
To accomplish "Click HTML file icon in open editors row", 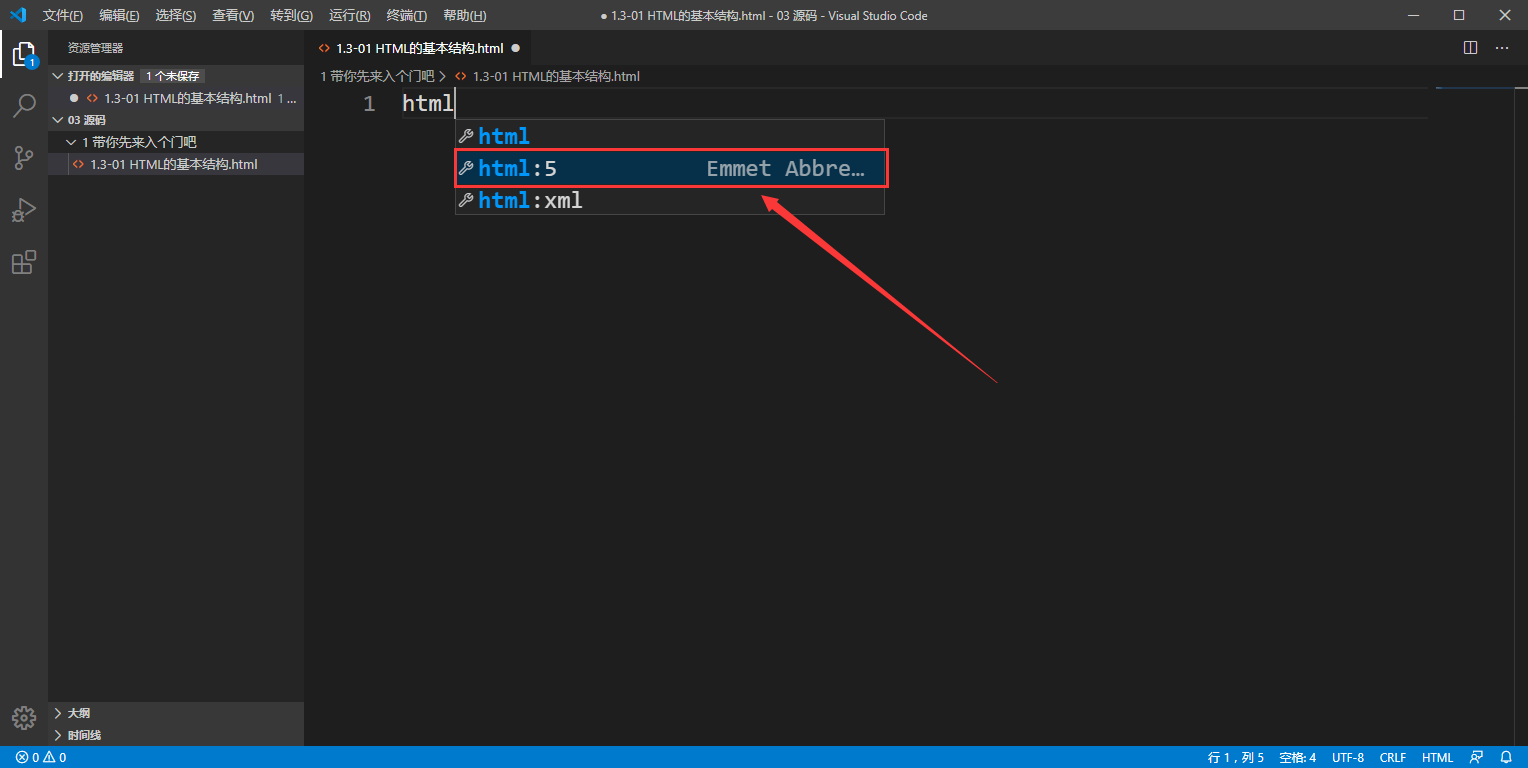I will tap(92, 98).
